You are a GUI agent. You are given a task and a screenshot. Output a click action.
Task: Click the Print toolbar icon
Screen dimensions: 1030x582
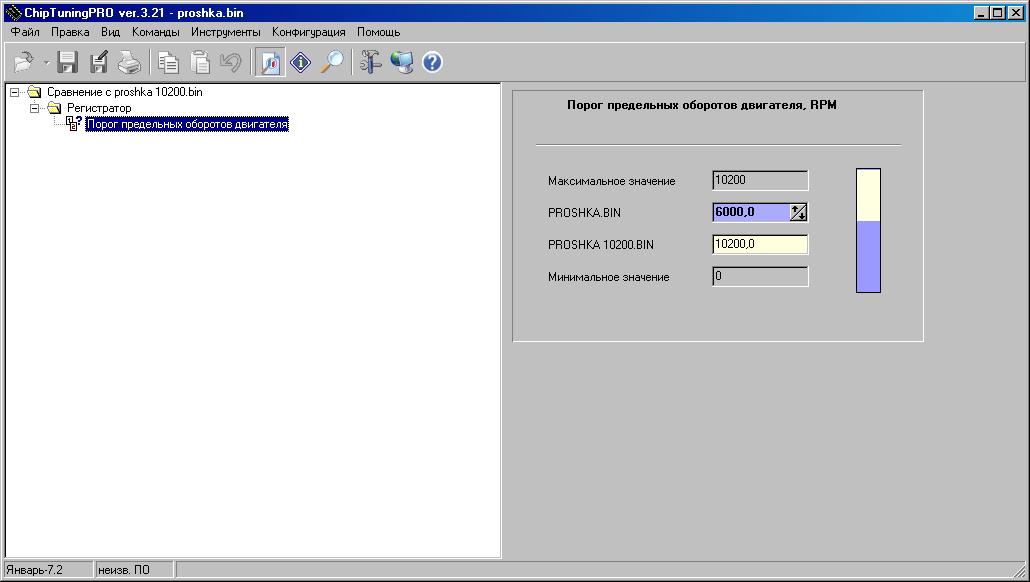[130, 63]
